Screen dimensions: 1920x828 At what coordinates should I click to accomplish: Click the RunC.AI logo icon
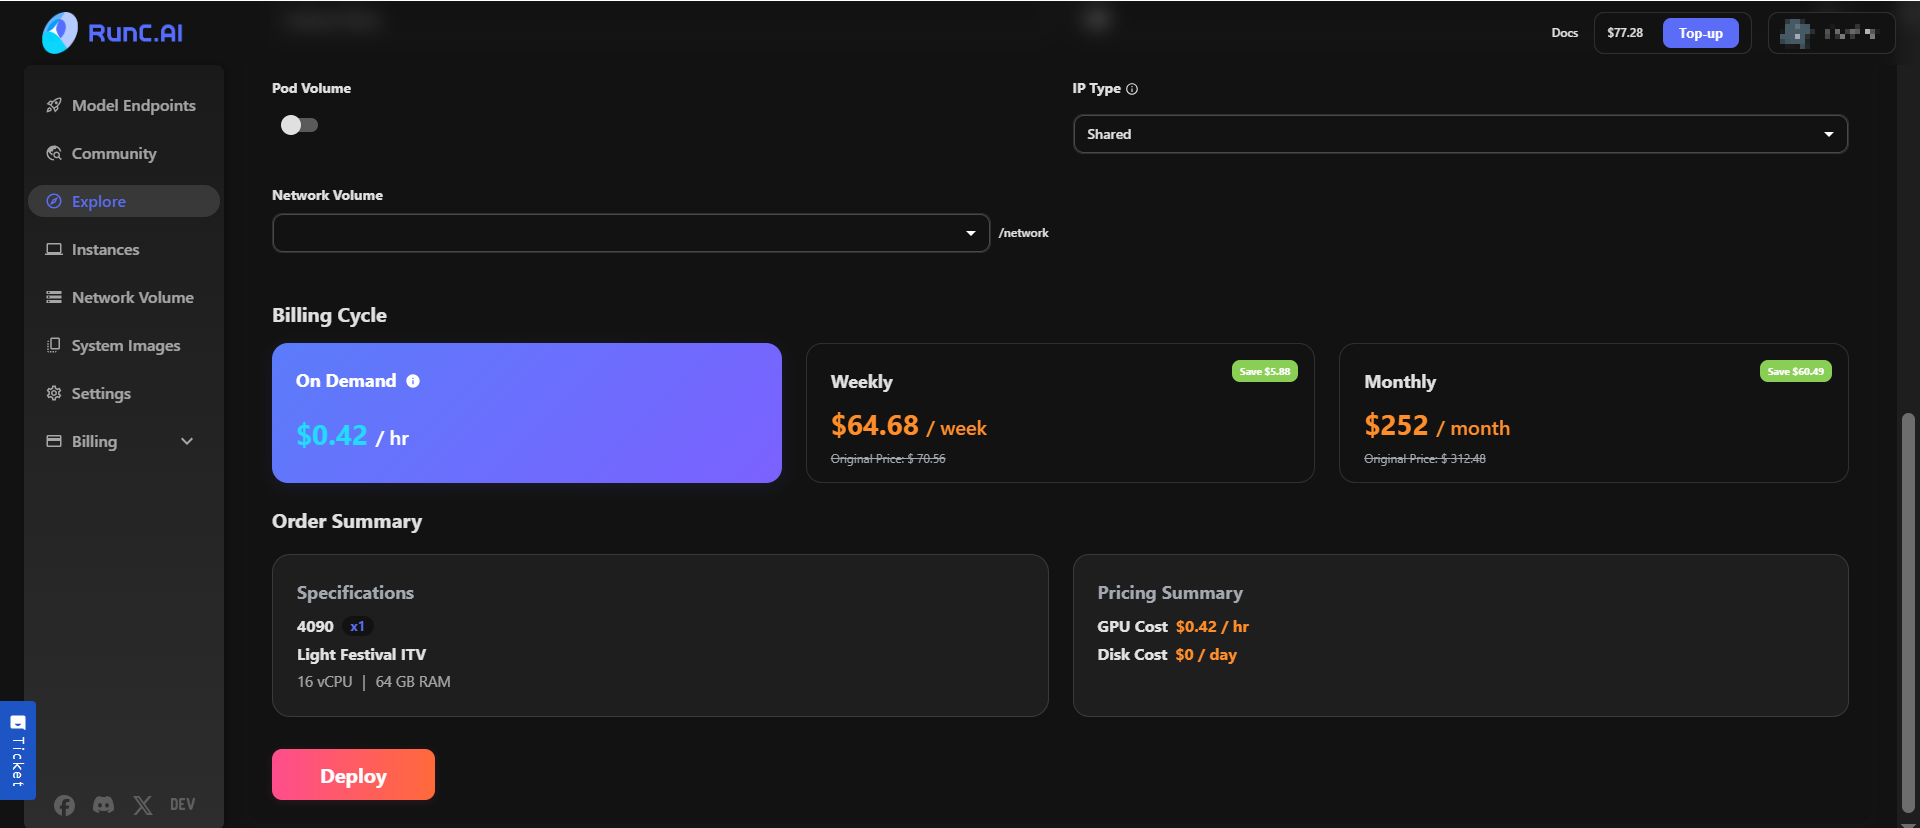click(x=59, y=33)
